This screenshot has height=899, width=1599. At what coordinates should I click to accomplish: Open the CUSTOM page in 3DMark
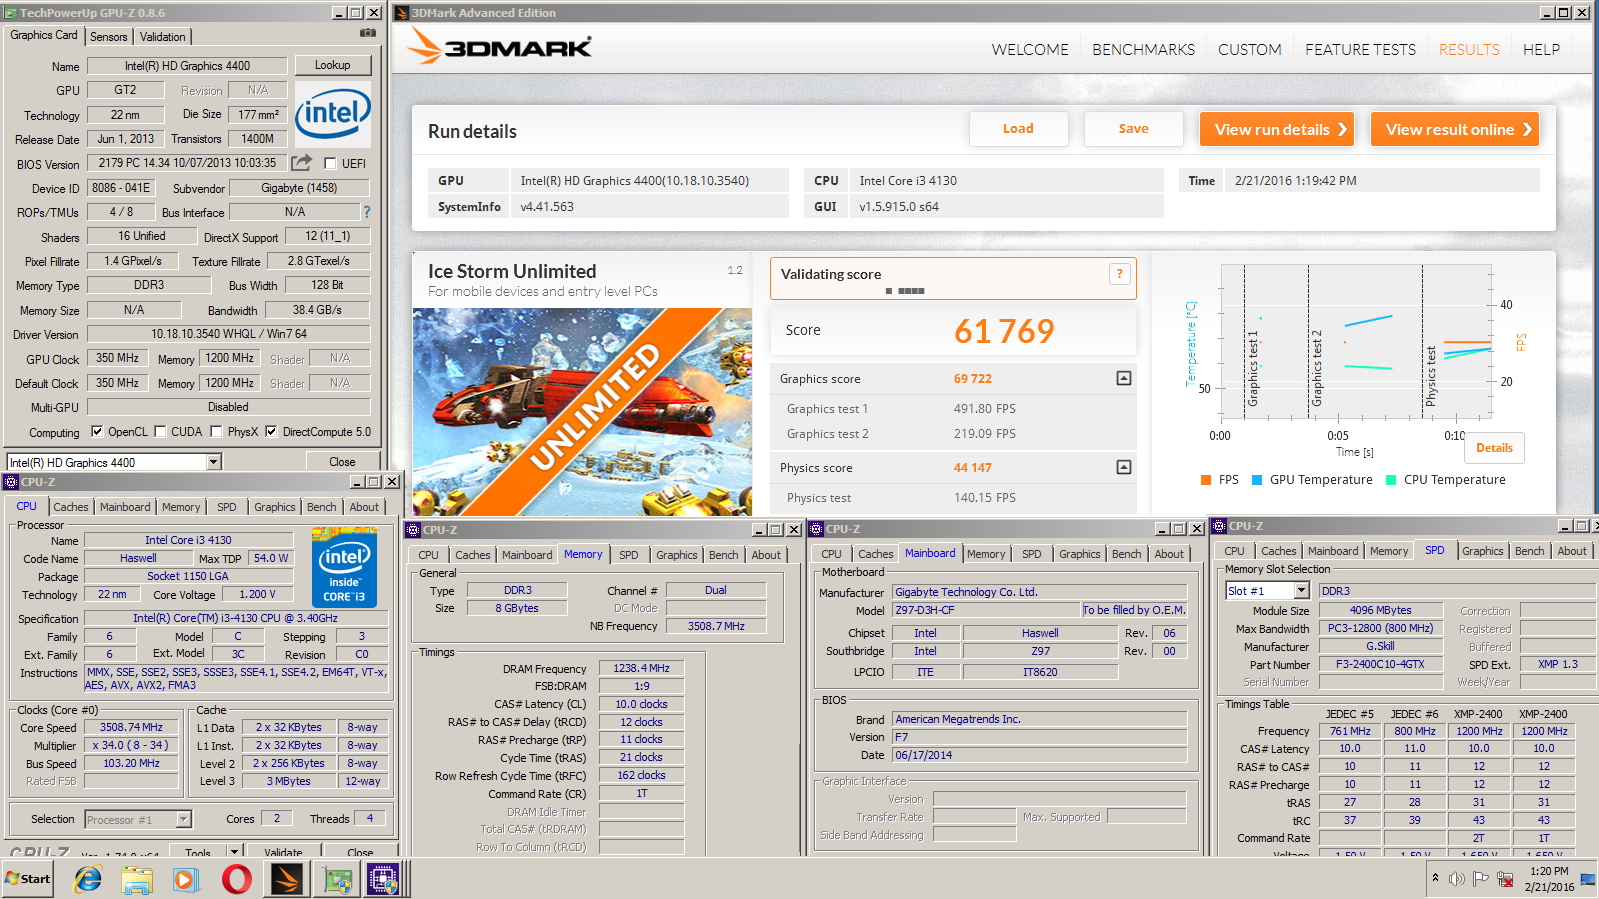coord(1249,49)
